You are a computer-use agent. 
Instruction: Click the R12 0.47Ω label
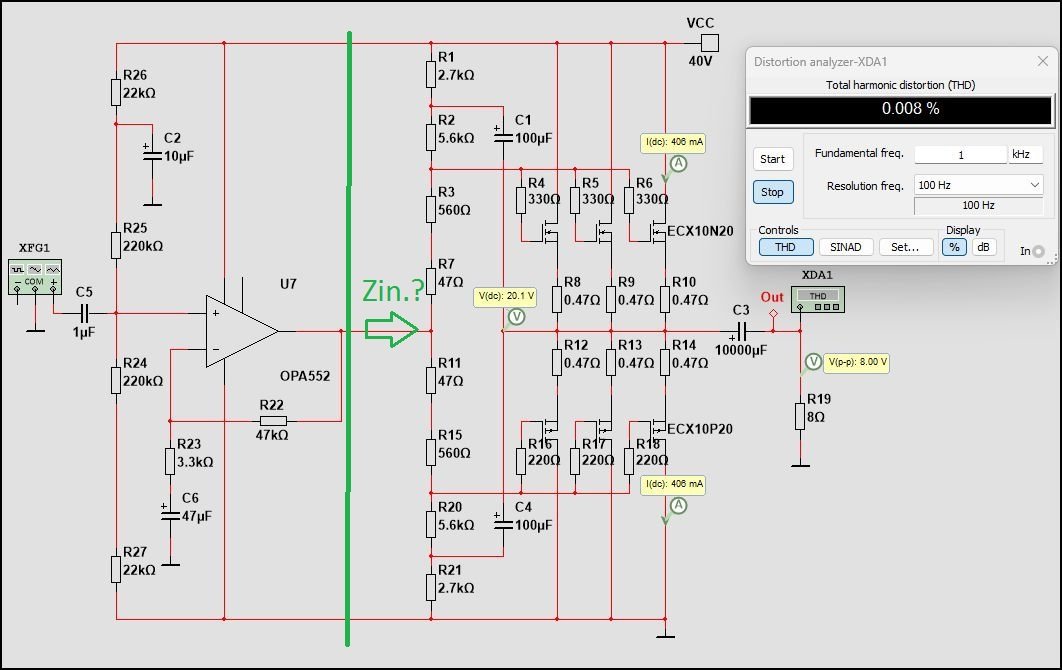point(582,354)
